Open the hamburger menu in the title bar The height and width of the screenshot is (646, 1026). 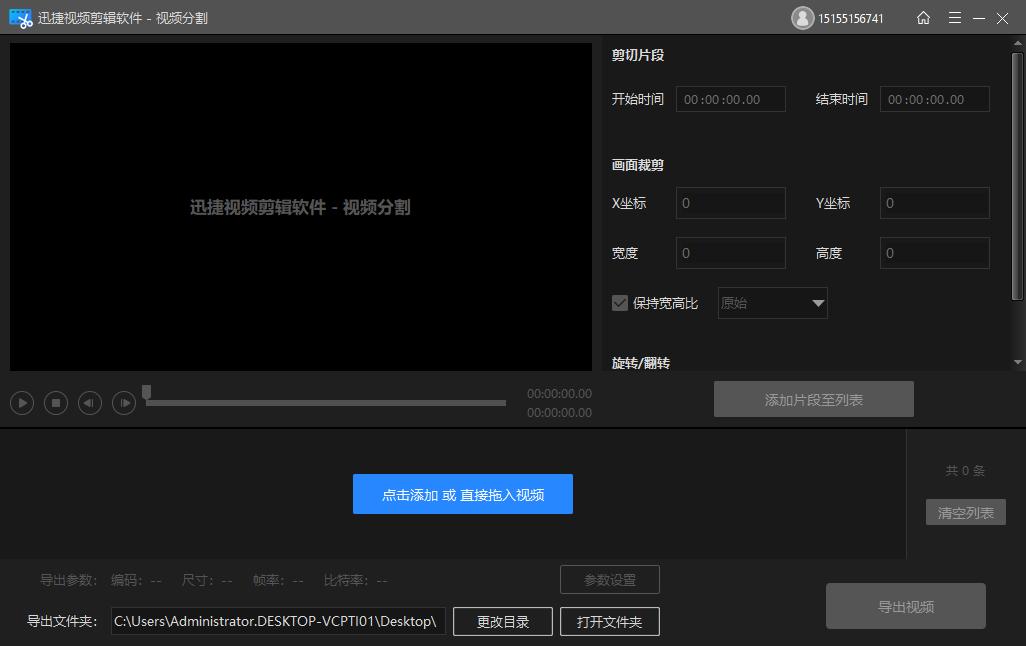[955, 17]
